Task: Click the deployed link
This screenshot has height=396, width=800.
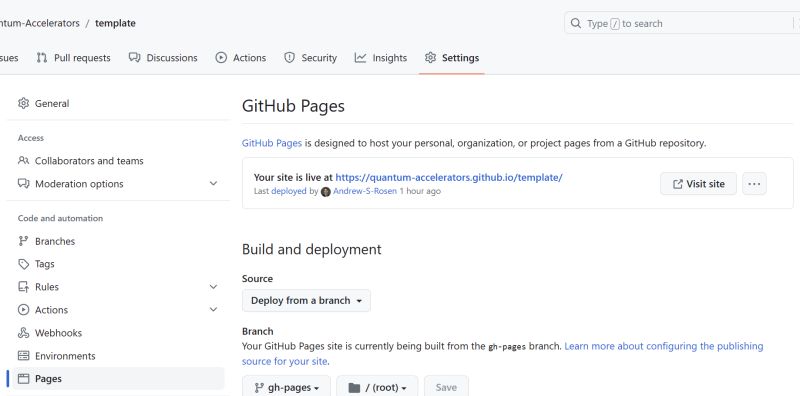Action: click(x=289, y=191)
